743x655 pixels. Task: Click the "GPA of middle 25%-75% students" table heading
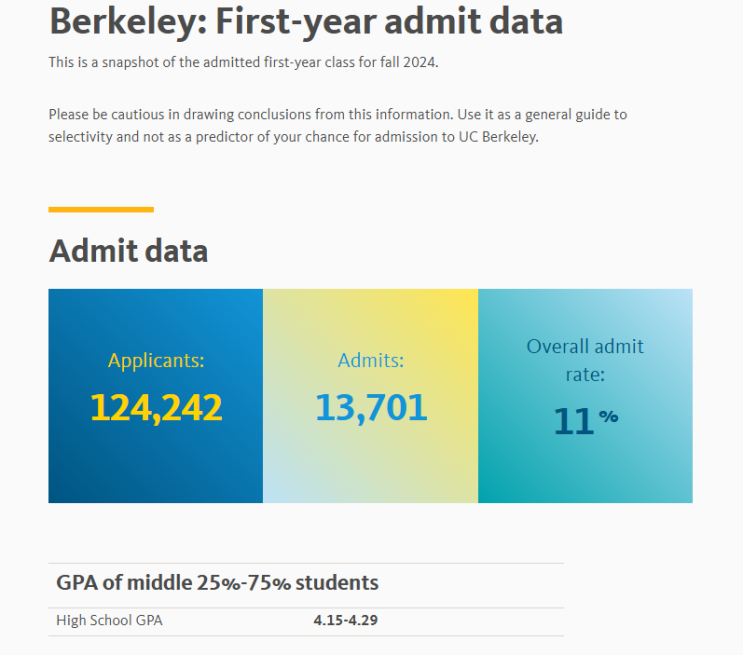coord(217,583)
